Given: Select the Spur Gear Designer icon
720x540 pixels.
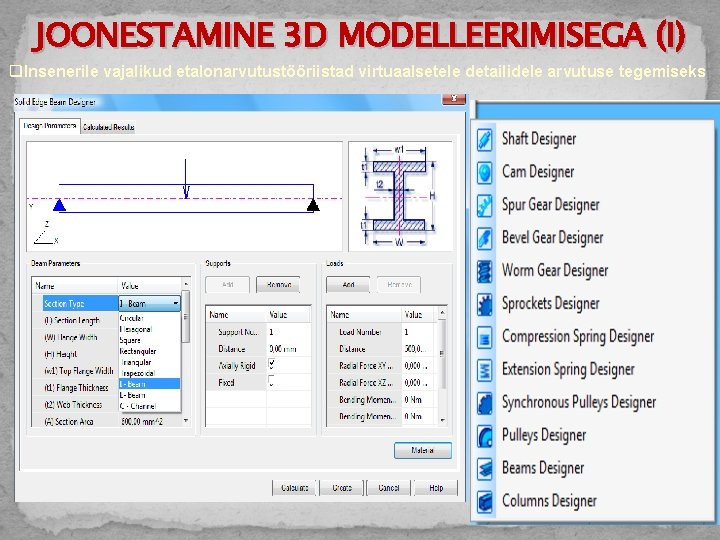Looking at the screenshot, I should point(484,205).
